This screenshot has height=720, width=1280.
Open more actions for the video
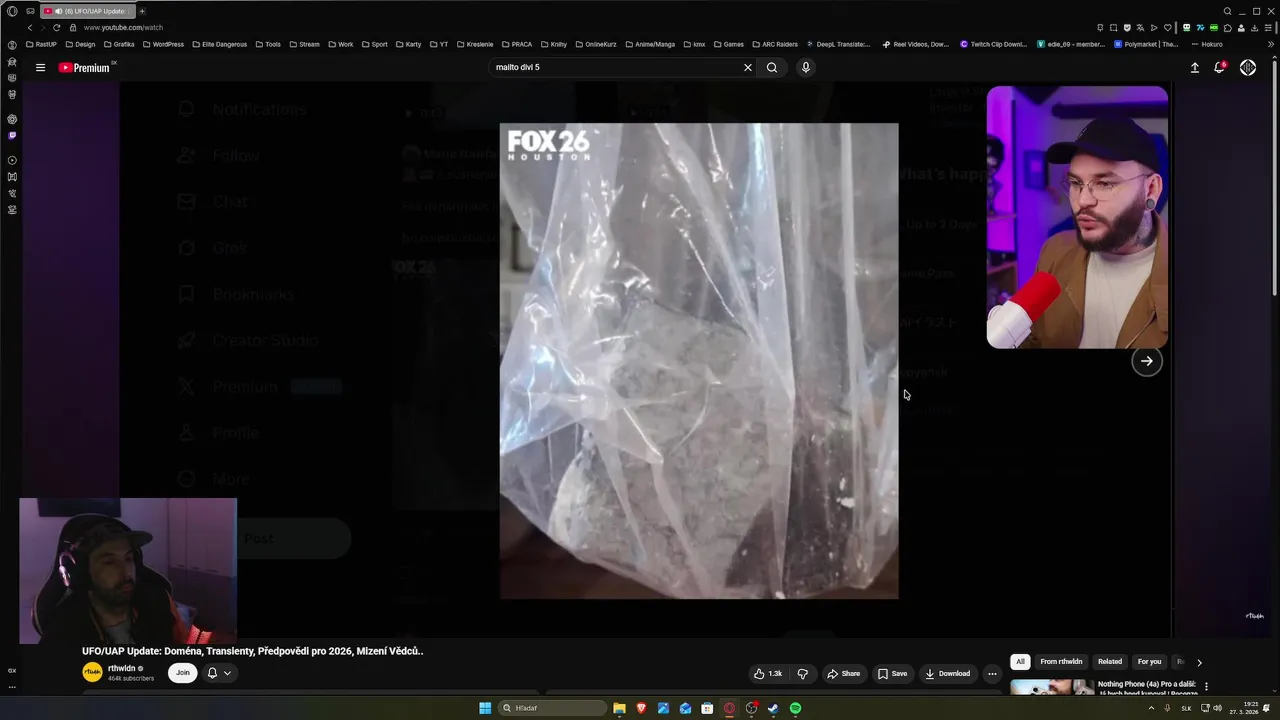pyautogui.click(x=992, y=674)
